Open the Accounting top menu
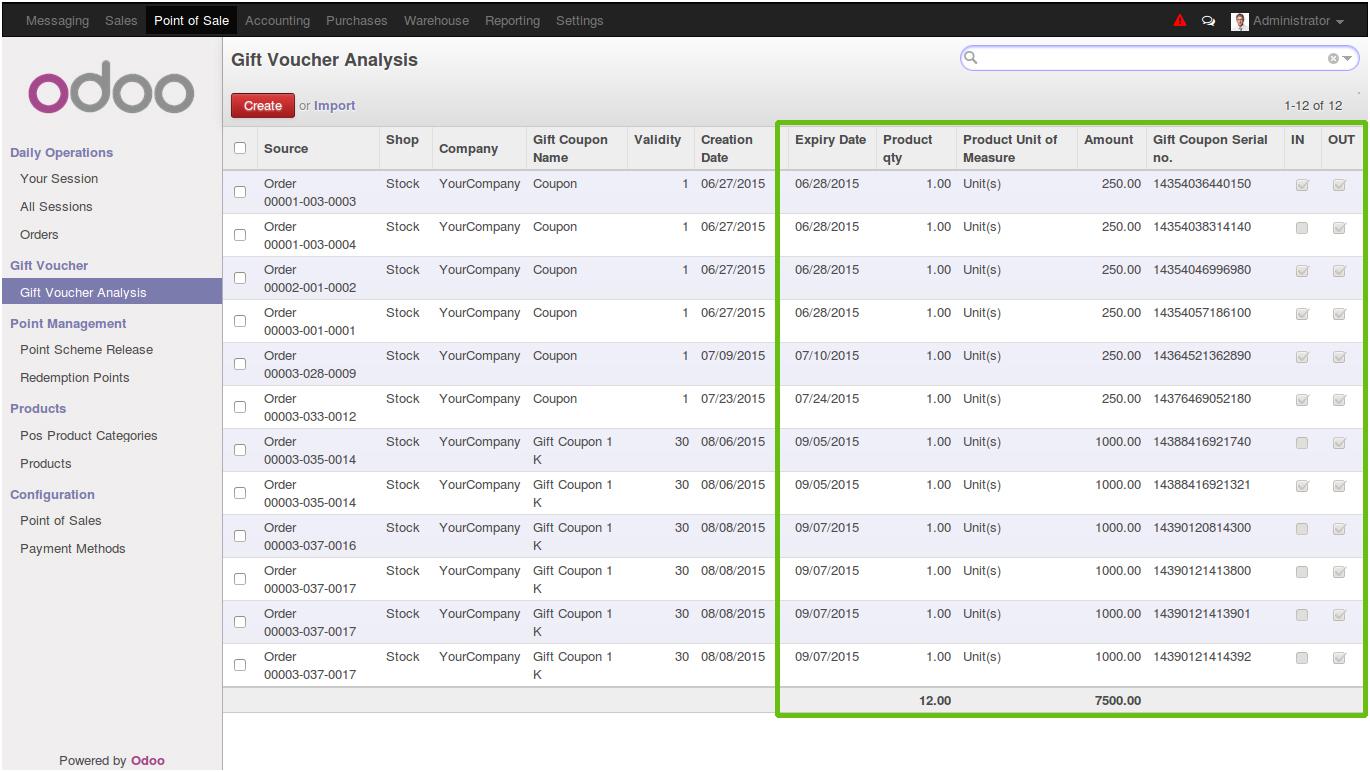The image size is (1370, 772). [x=277, y=21]
